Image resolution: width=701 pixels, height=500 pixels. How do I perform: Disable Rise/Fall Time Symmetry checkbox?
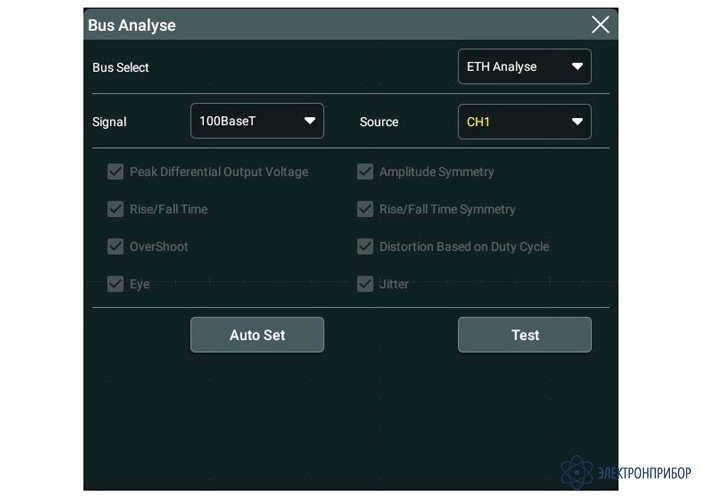(x=365, y=209)
